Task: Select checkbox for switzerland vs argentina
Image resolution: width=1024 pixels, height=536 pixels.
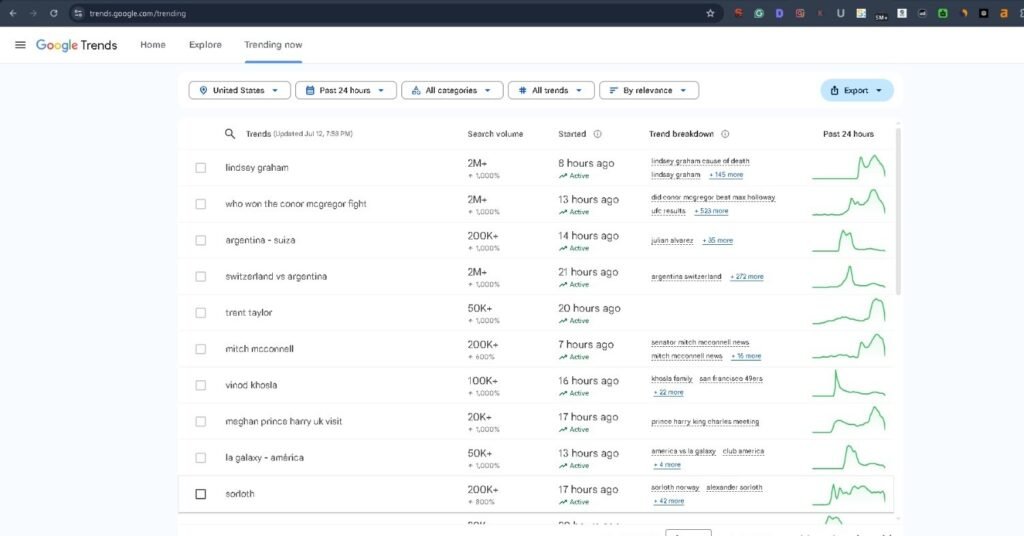Action: coord(200,277)
